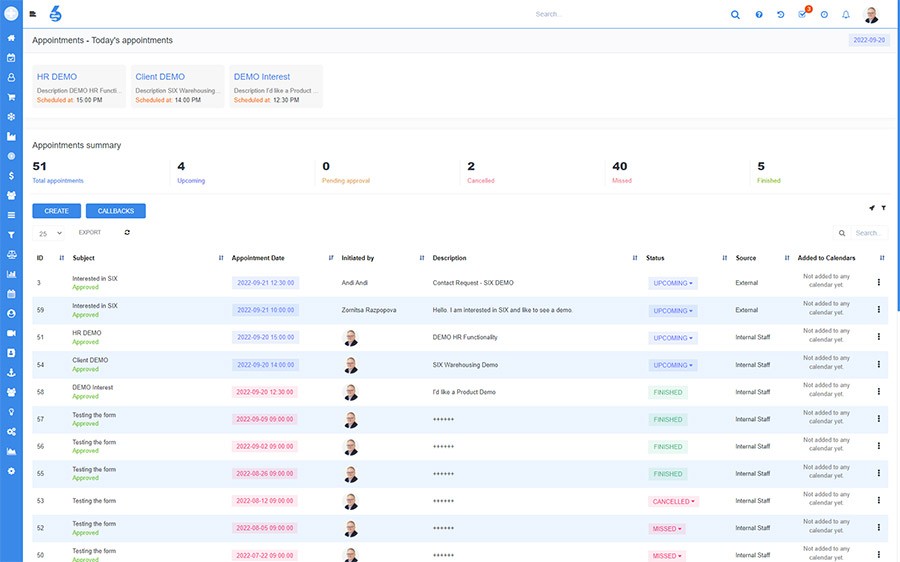Click the magnifier search icon in the header

click(735, 15)
